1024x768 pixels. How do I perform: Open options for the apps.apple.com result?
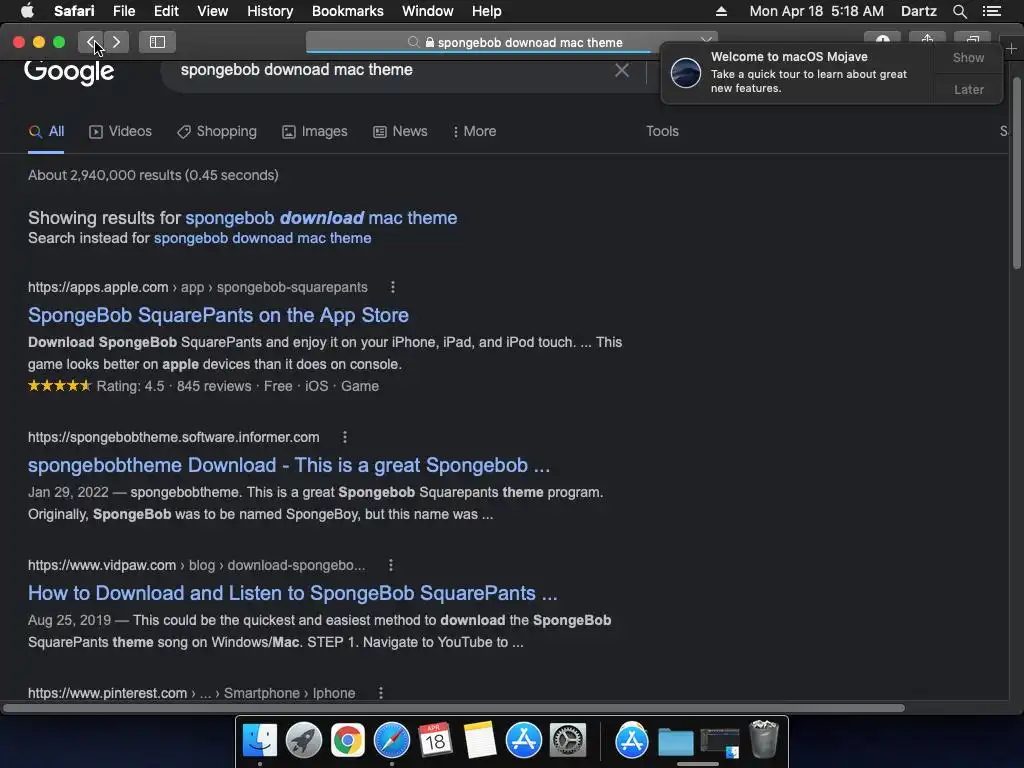[392, 287]
